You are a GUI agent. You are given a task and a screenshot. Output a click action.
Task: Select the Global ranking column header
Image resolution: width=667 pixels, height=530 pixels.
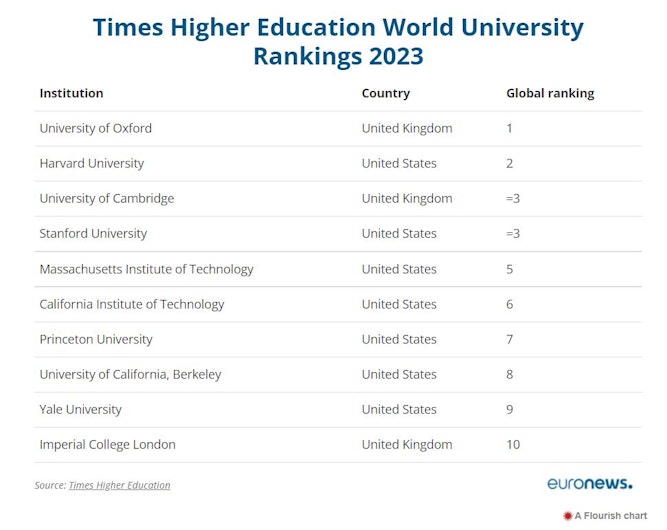point(550,93)
